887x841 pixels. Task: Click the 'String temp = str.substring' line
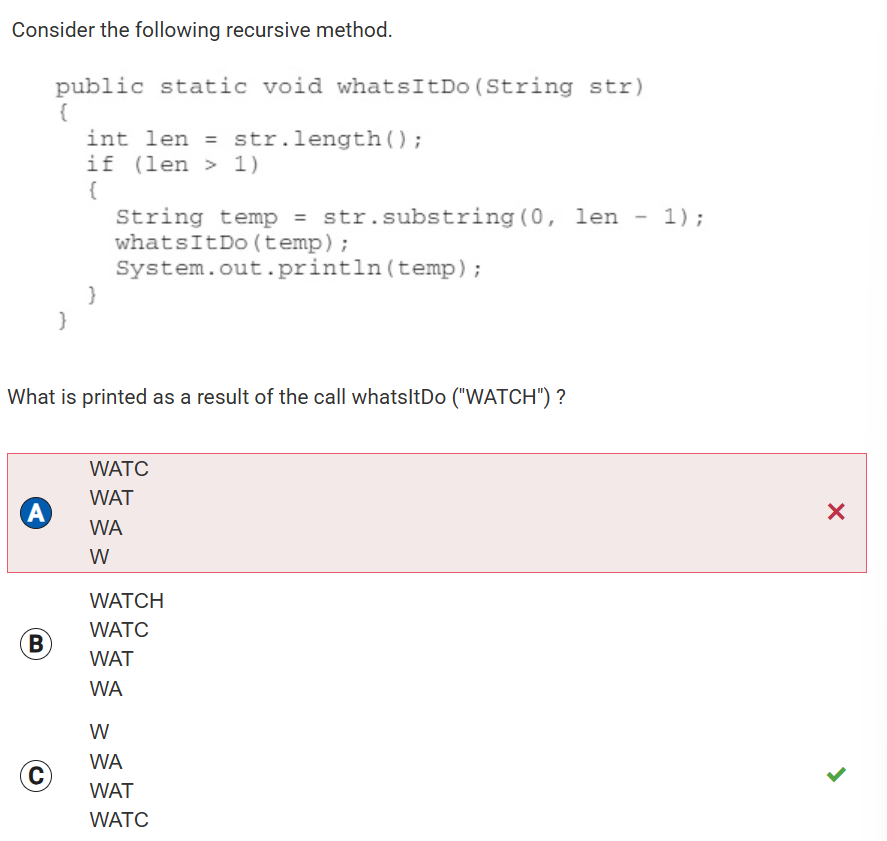click(410, 217)
